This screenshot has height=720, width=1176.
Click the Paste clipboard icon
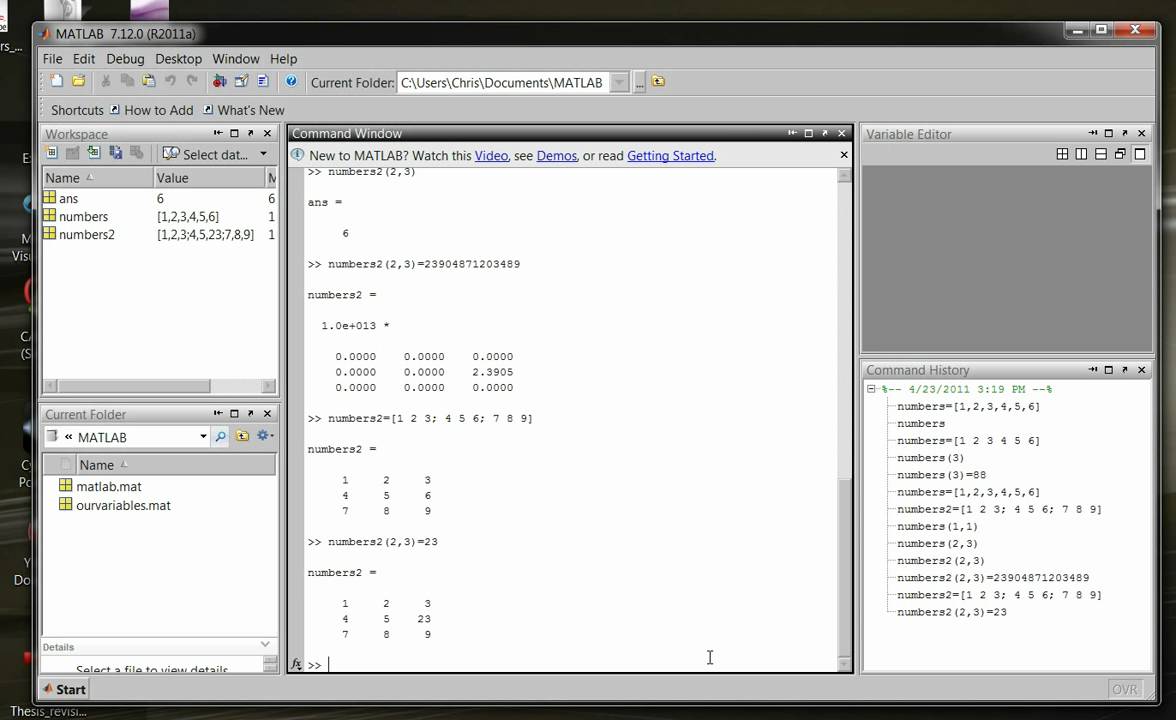[148, 81]
